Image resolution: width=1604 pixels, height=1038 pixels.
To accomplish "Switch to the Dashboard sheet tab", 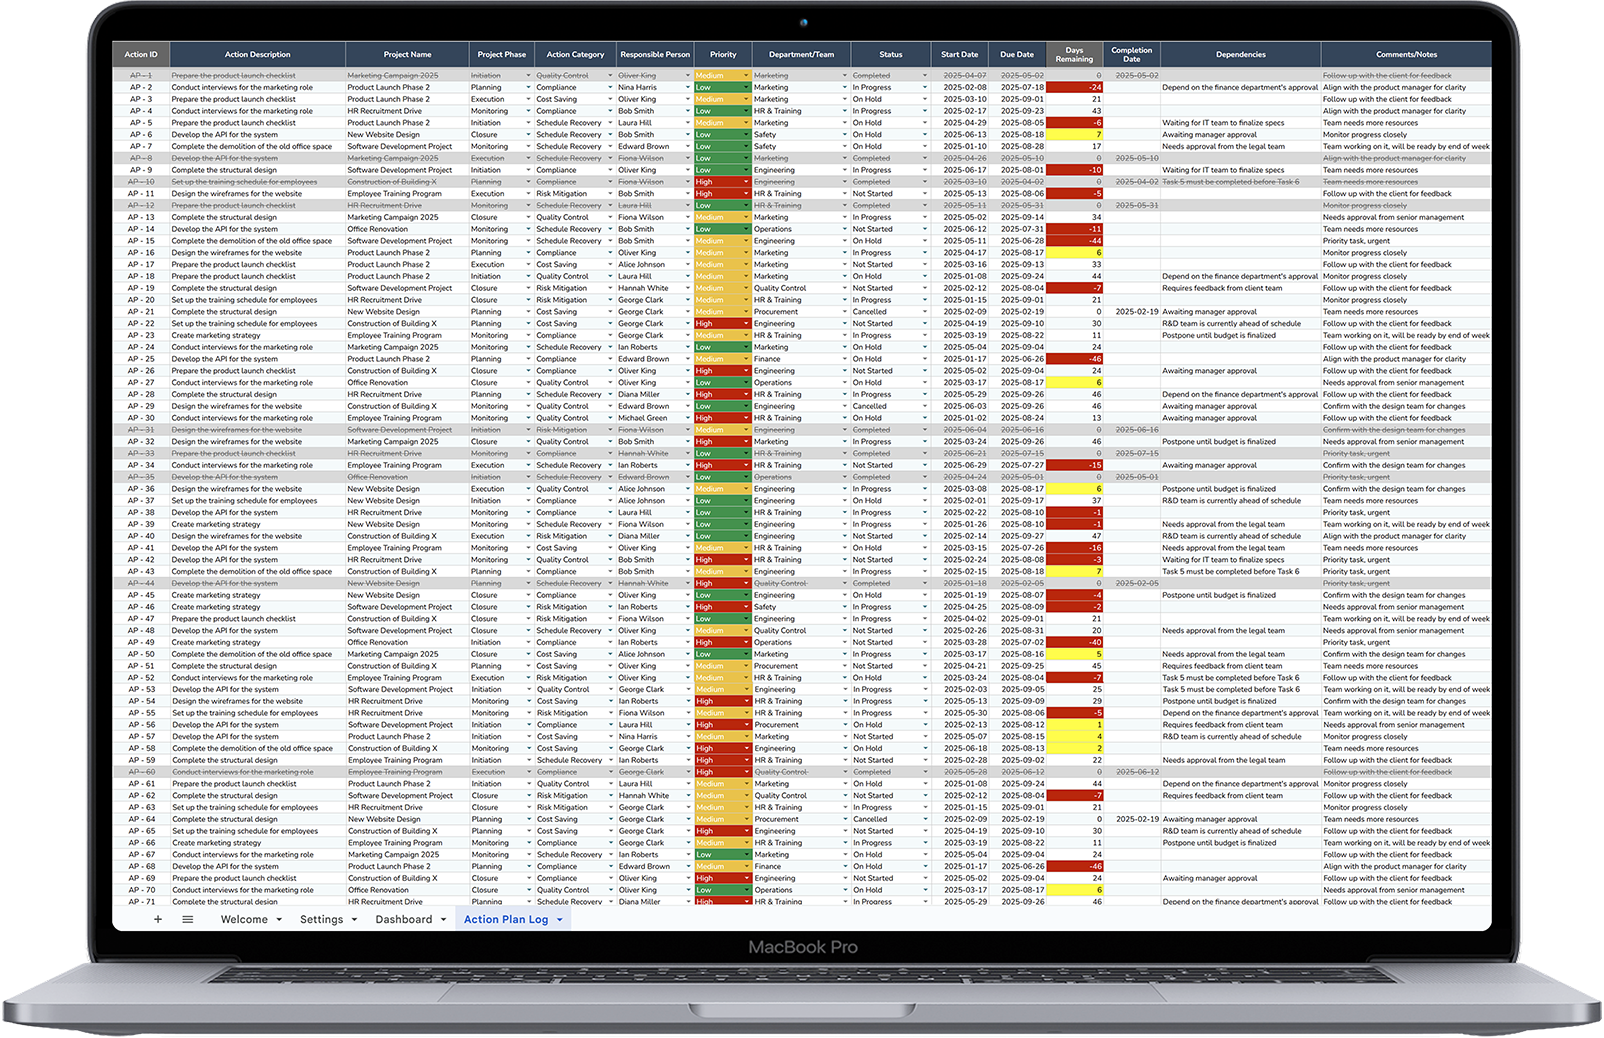I will 404,919.
